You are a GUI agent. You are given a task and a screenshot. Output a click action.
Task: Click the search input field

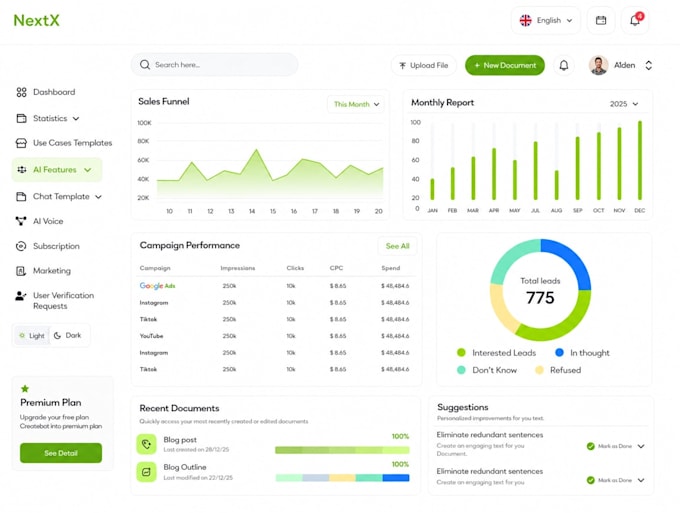point(215,65)
